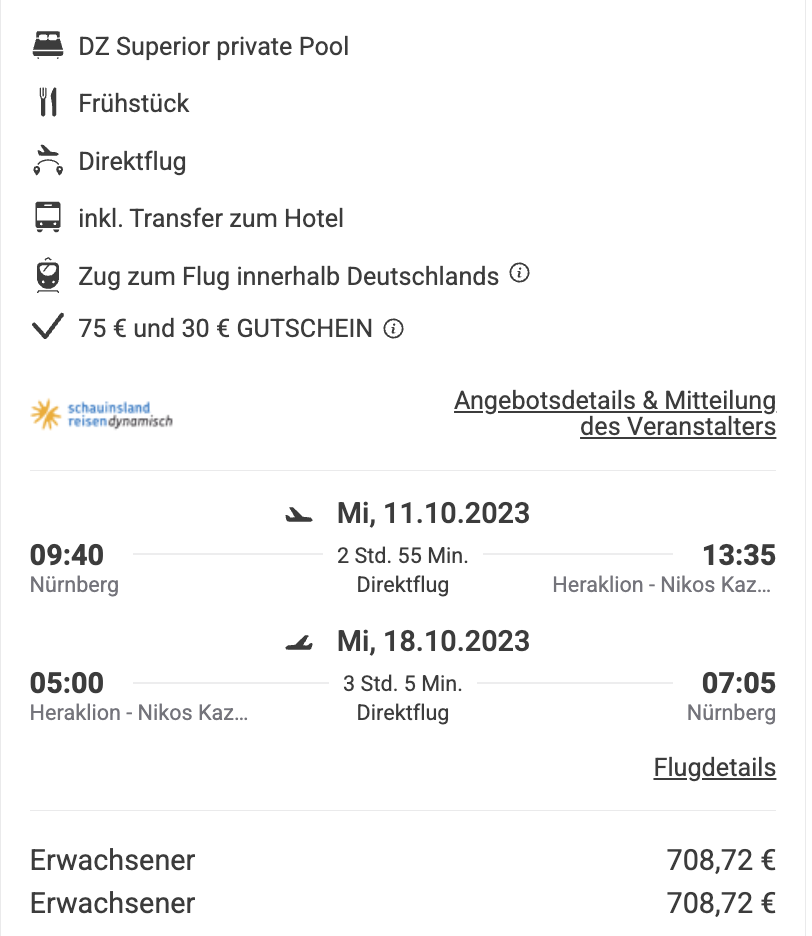
Task: Click the bed icon beside DZ Superior private Pool
Action: (x=48, y=45)
